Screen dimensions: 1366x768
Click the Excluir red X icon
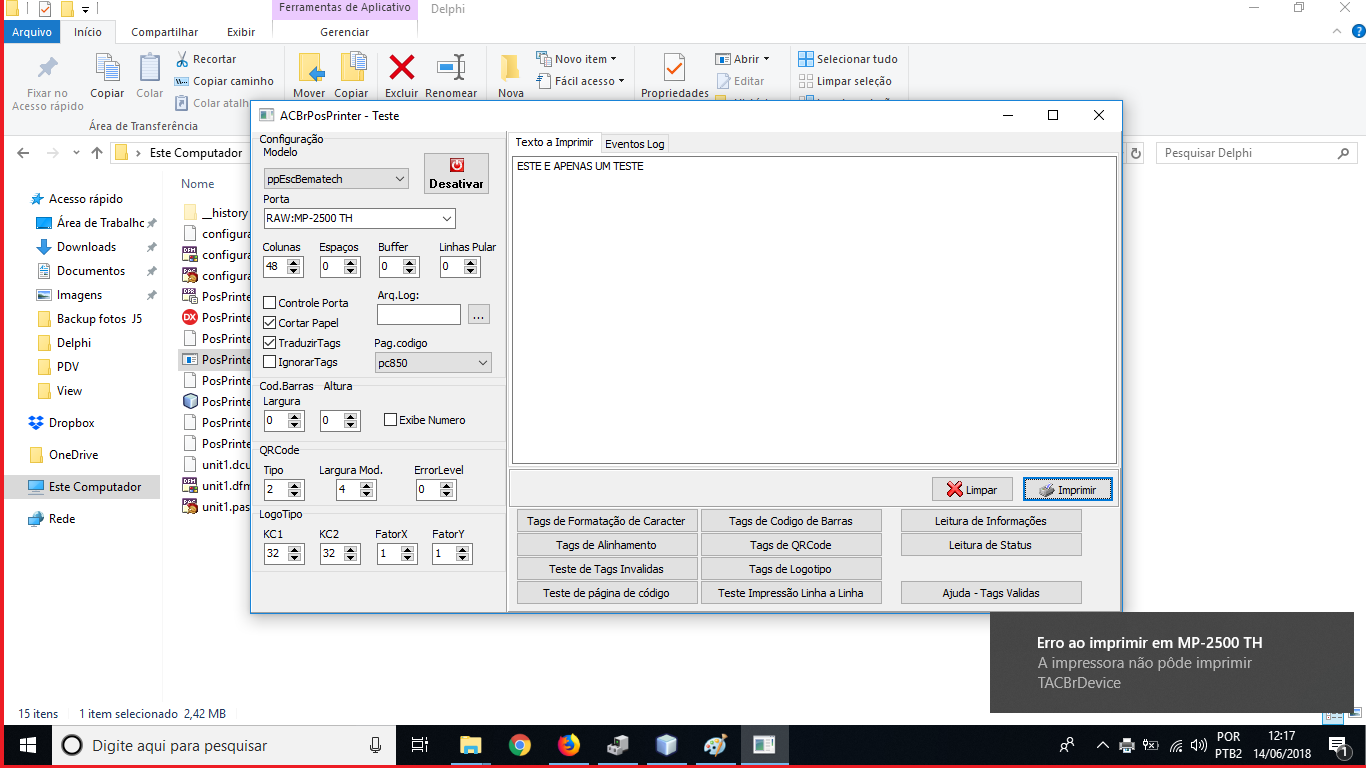coord(402,68)
